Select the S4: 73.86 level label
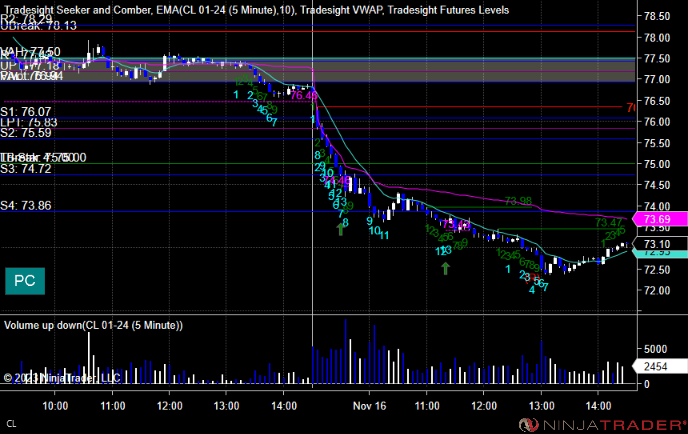 click(26, 205)
